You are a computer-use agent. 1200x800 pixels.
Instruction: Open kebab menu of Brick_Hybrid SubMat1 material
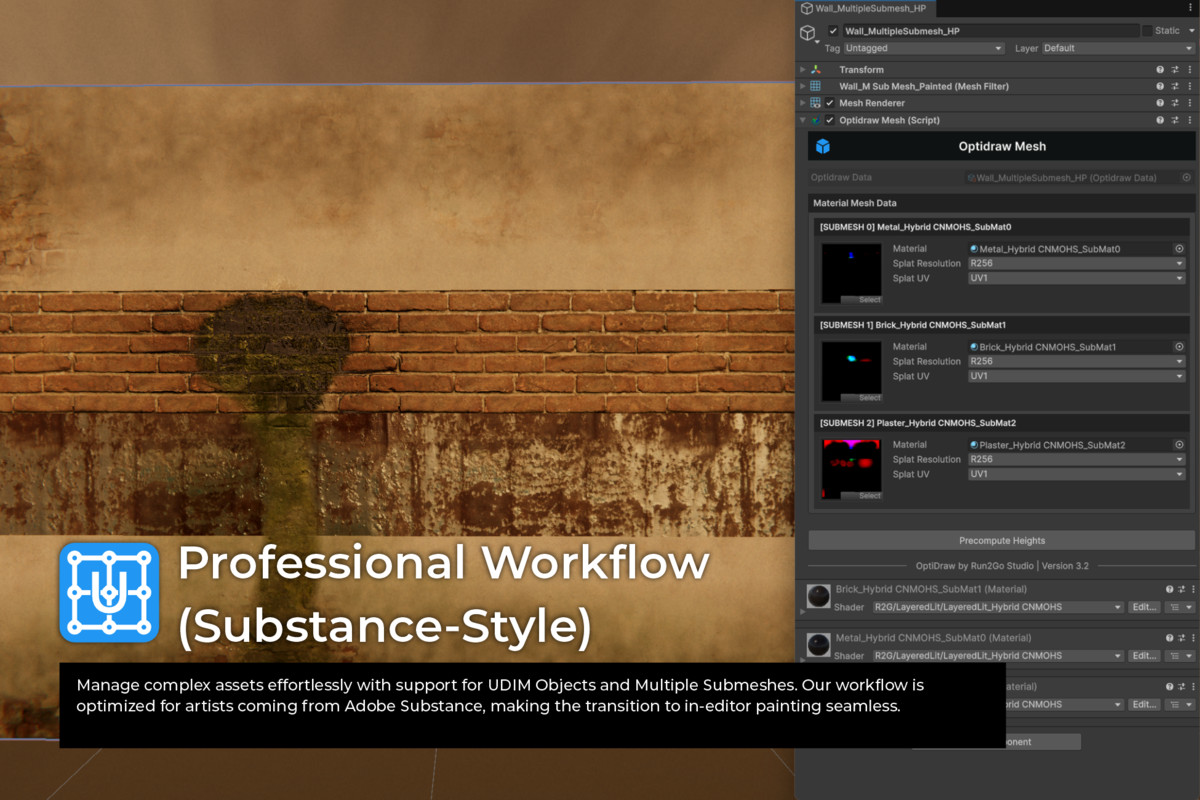click(1191, 590)
